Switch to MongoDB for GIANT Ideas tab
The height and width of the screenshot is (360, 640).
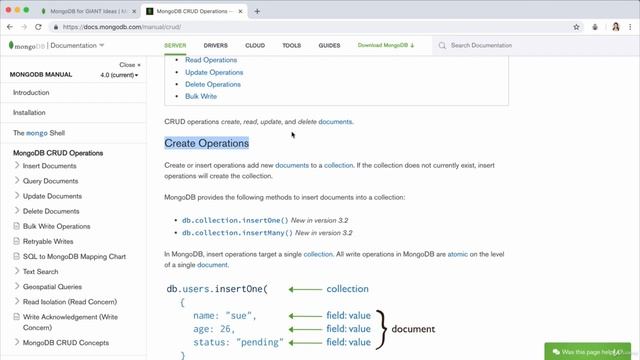pos(88,11)
